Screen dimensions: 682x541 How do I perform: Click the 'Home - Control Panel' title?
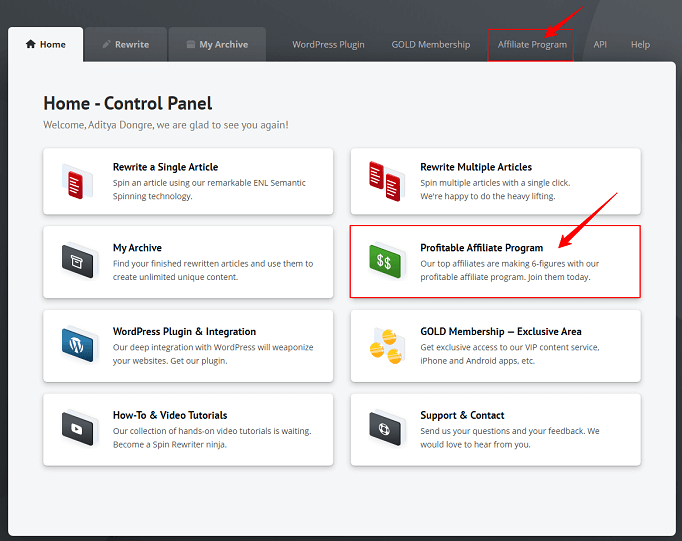tap(127, 104)
